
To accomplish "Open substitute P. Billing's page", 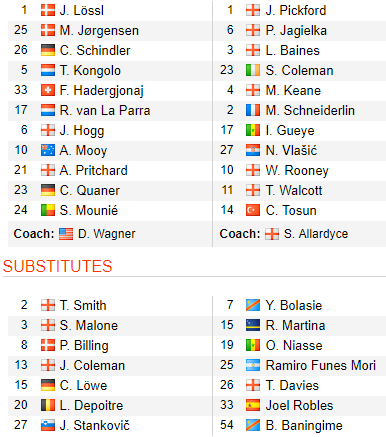I will [84, 346].
